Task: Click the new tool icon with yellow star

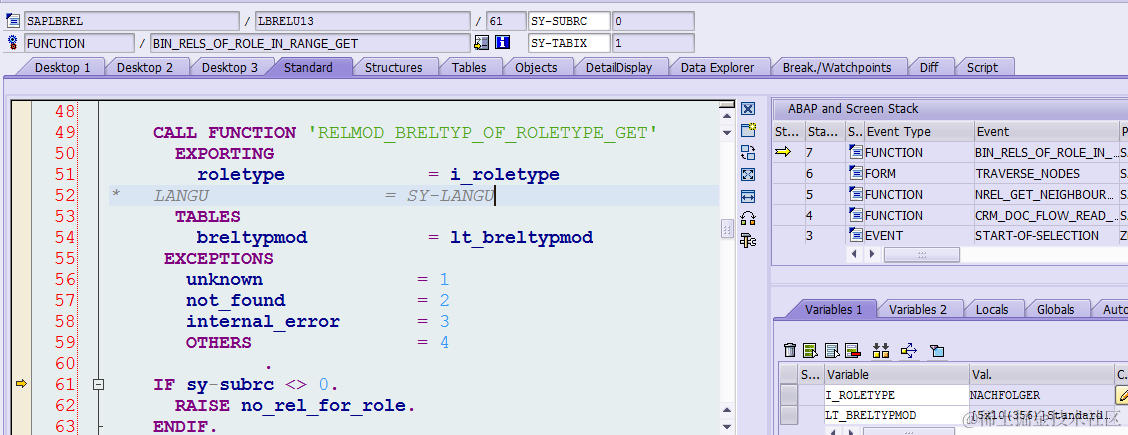Action: [x=747, y=130]
